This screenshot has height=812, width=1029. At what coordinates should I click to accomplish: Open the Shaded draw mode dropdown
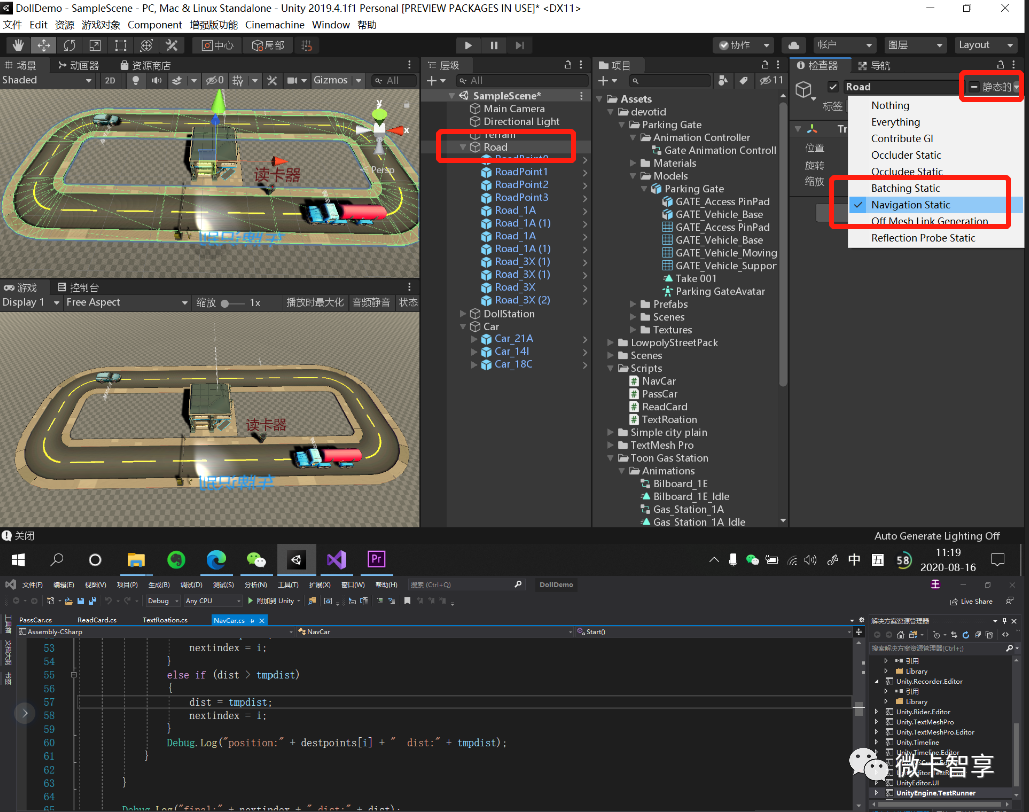(48, 80)
